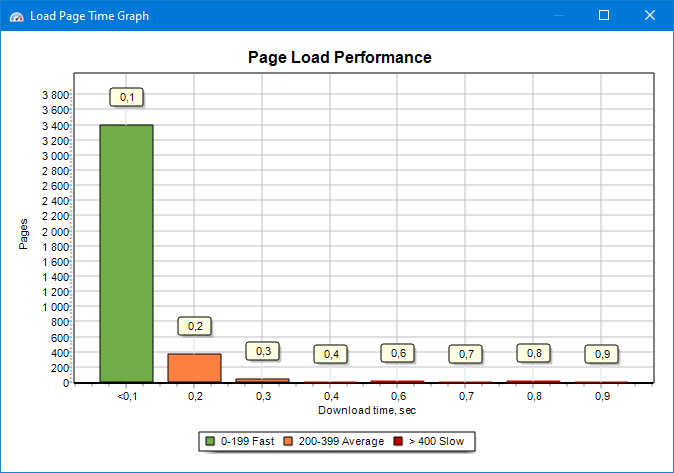
Task: Click the 0,2 data label above orange bar
Action: (x=194, y=326)
